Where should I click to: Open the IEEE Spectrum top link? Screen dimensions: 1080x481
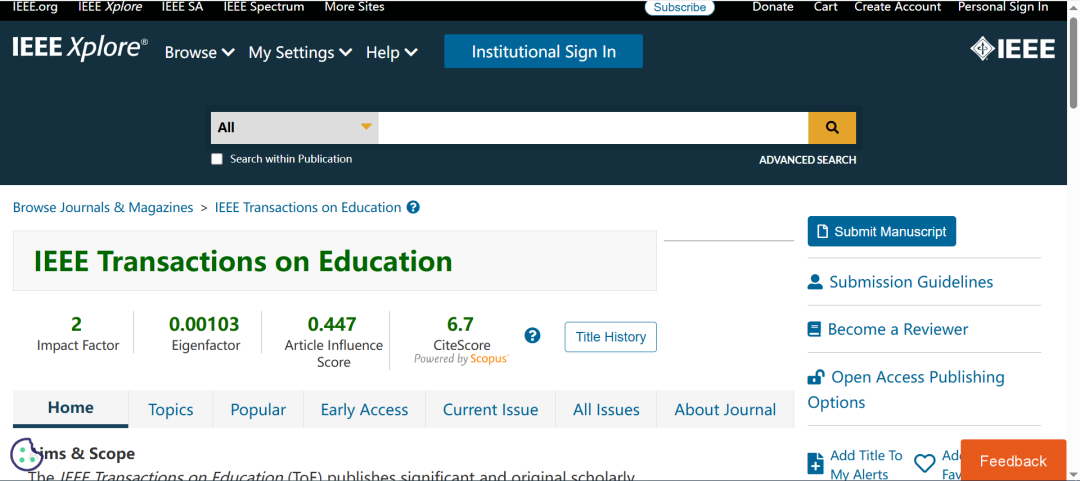tap(264, 7)
